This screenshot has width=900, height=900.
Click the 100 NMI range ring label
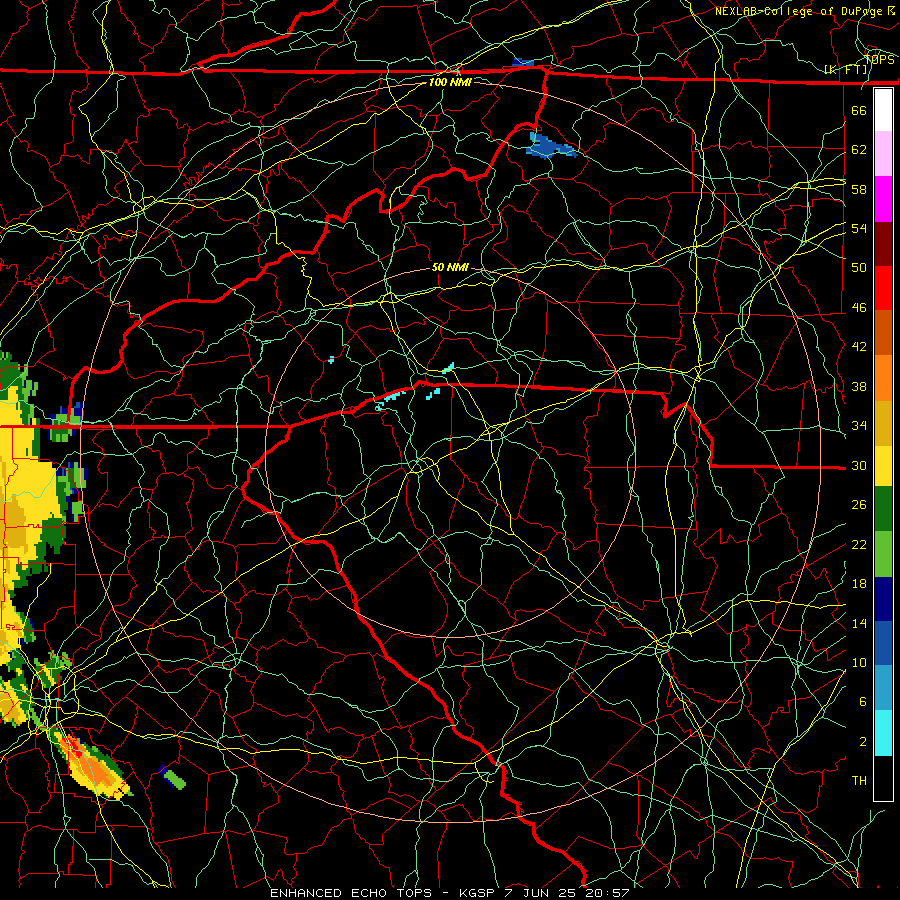point(450,82)
